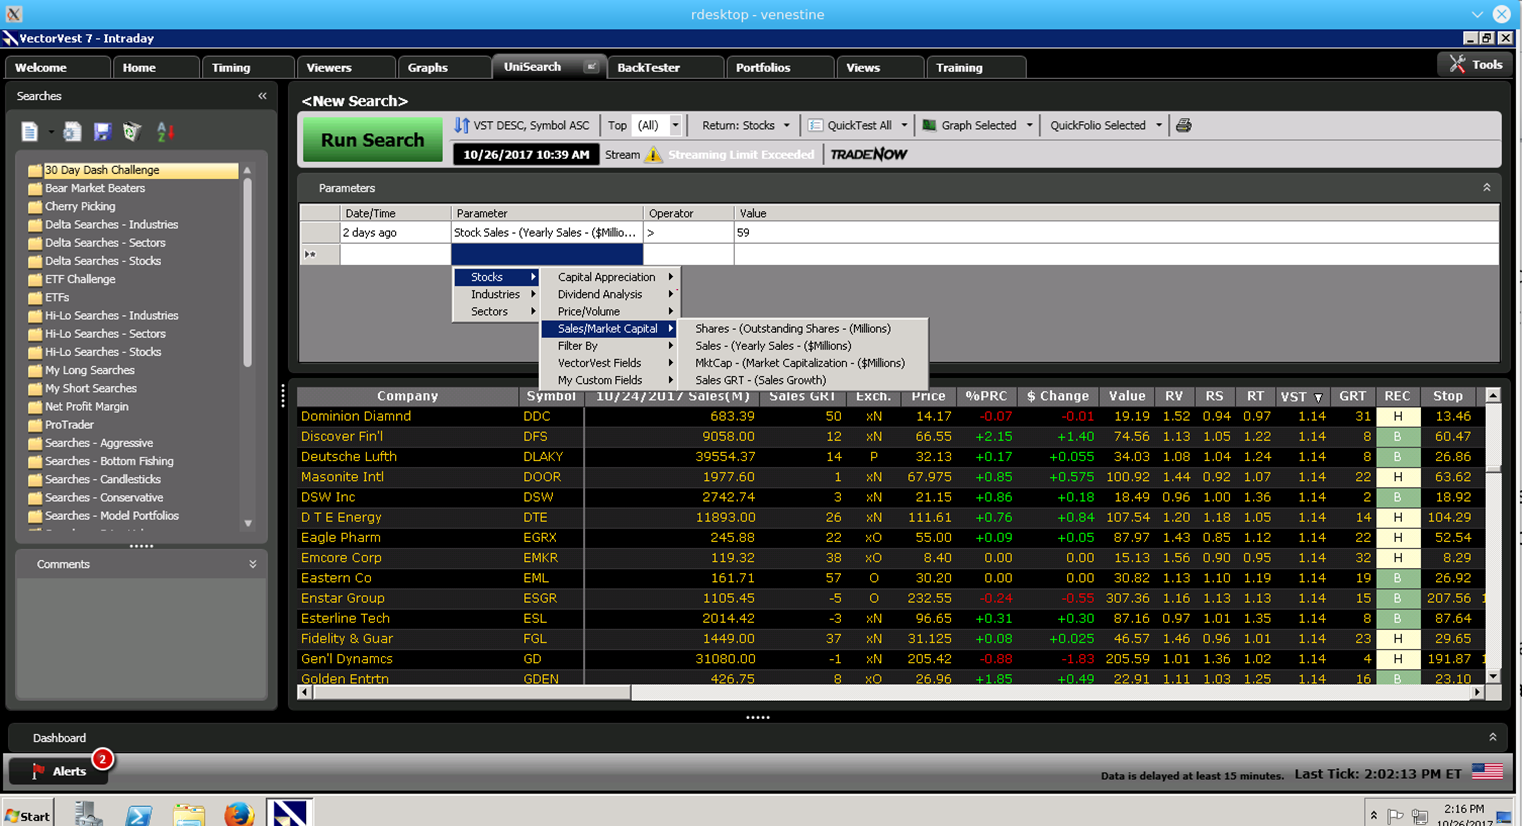The height and width of the screenshot is (826, 1522).
Task: Open the 30 Day Dash Challenge folder
Action: tap(132, 170)
